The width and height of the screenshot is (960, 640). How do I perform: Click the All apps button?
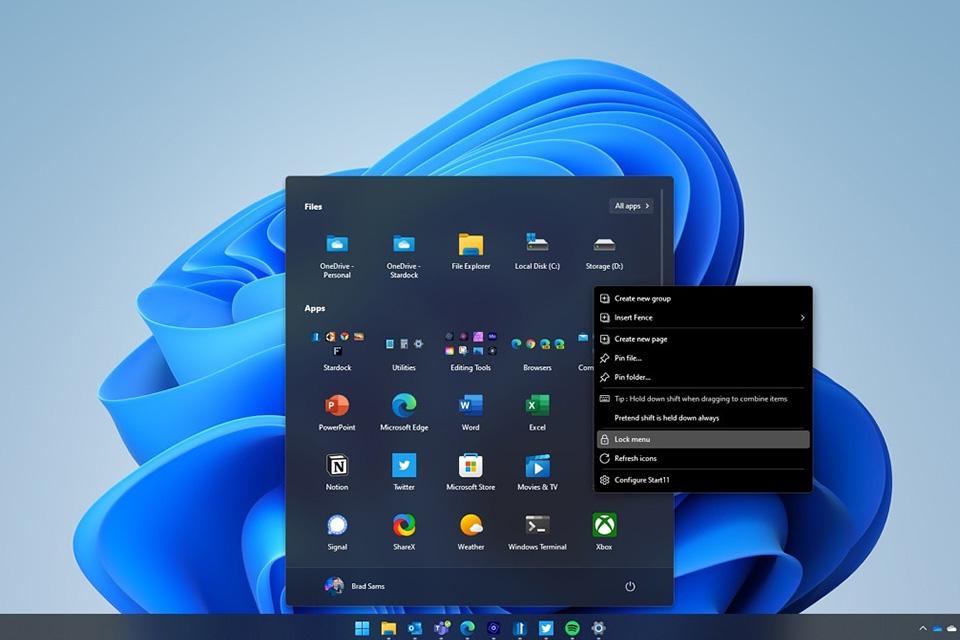click(x=631, y=206)
